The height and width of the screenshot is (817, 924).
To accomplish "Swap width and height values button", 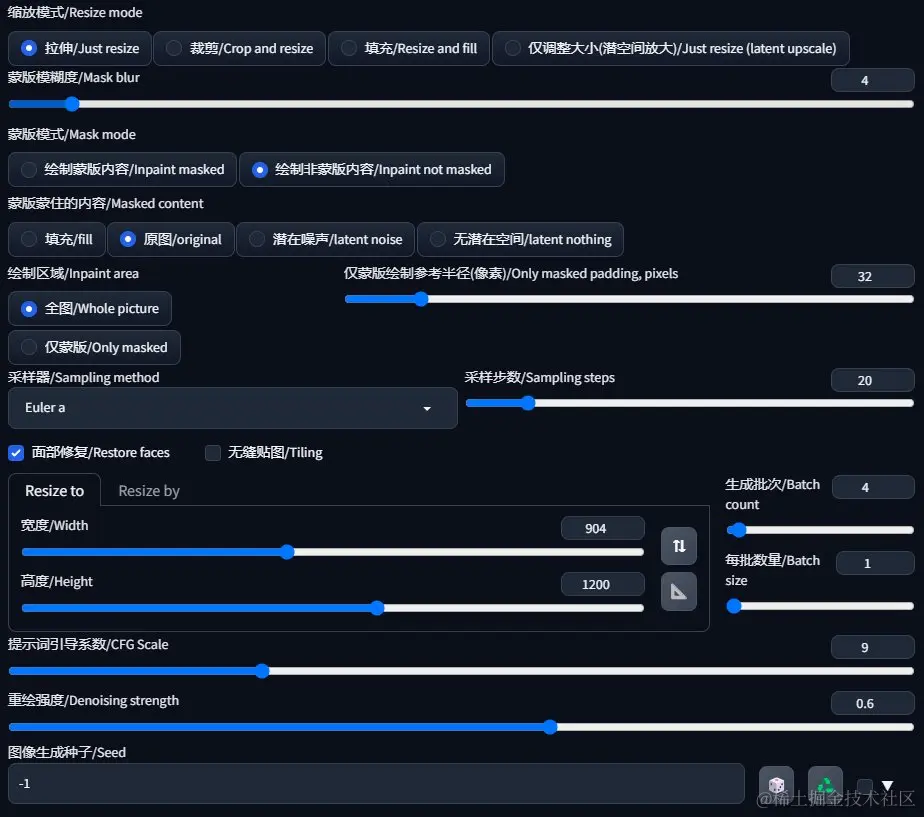I will coord(679,546).
